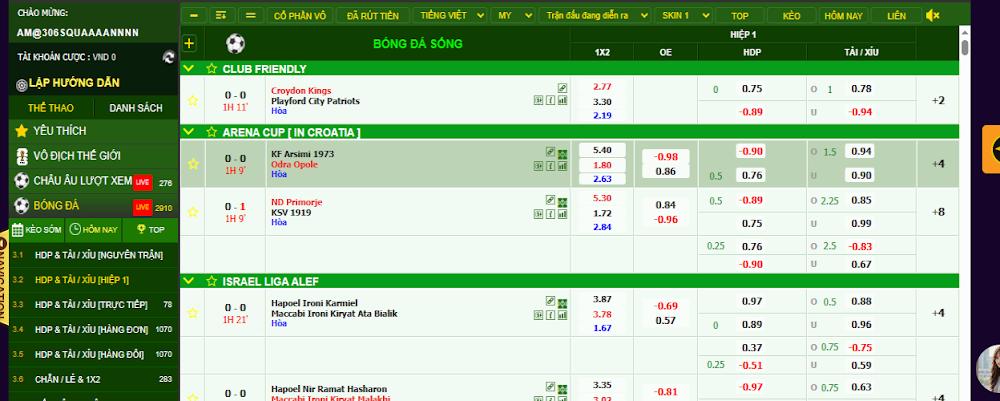Open CHẴN / LẺ & 1X2 menu item

pos(94,379)
